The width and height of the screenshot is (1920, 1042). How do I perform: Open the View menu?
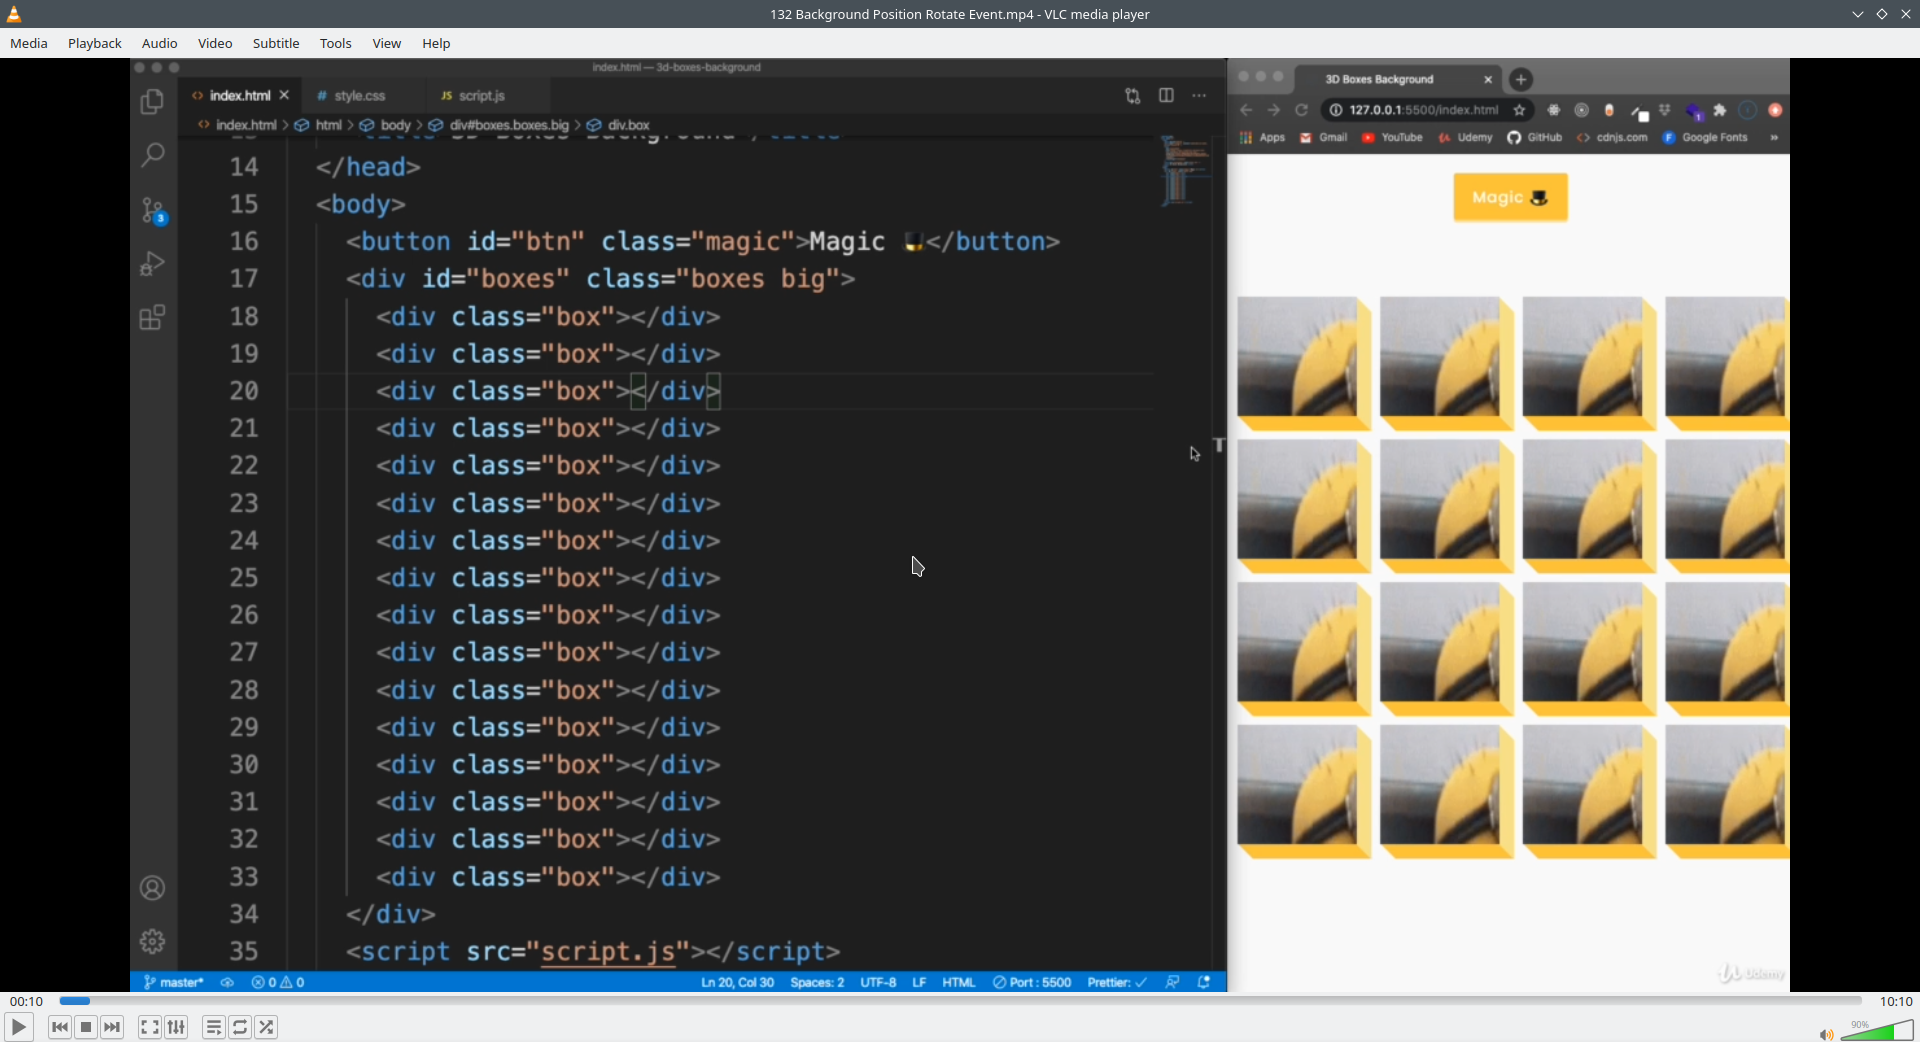[387, 43]
